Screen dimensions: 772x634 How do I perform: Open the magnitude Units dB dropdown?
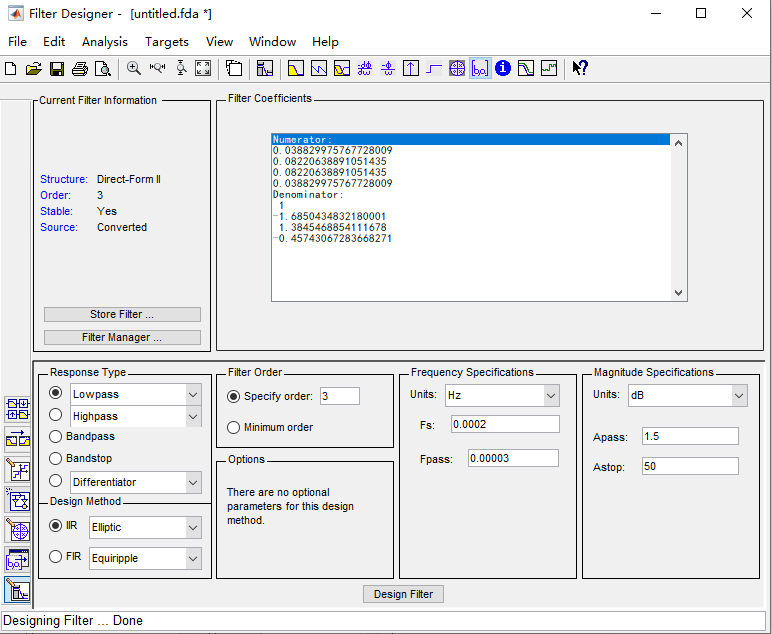pyautogui.click(x=739, y=396)
